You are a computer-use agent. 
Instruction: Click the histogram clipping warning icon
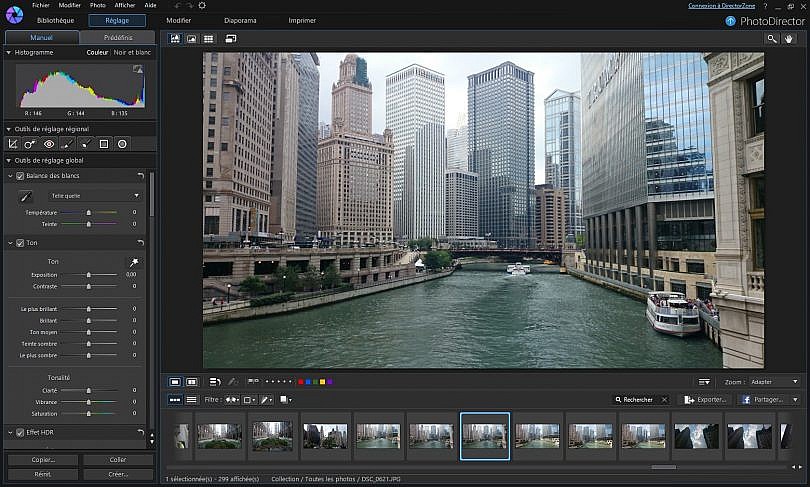137,69
